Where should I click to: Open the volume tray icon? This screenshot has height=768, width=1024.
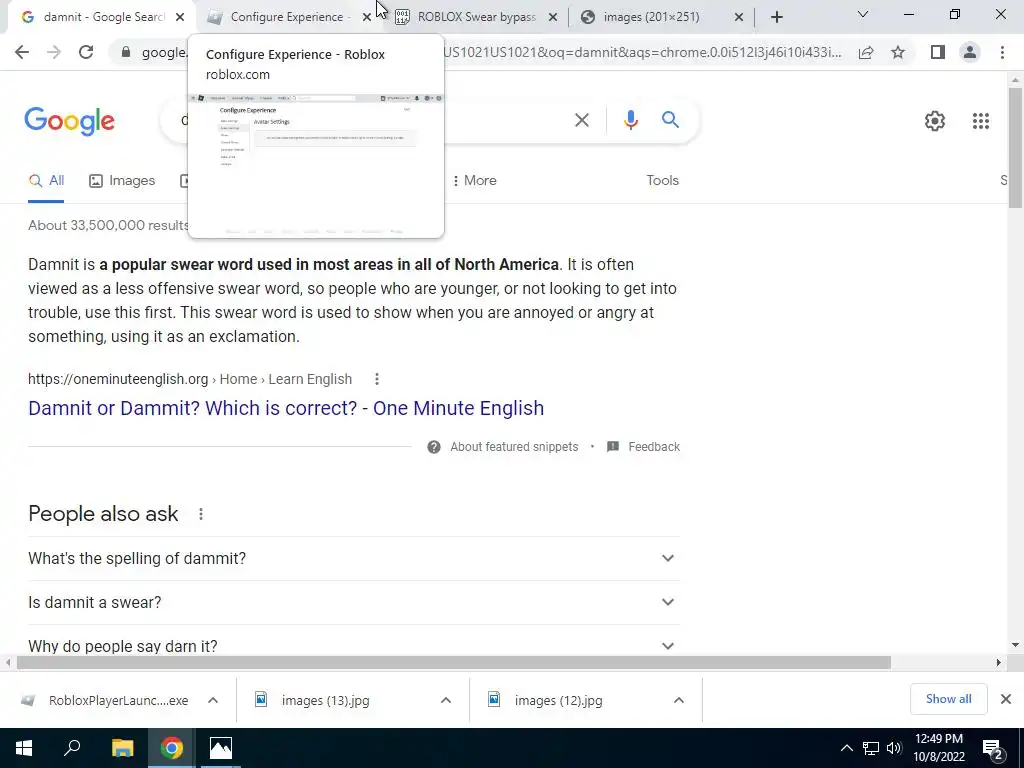(894, 748)
